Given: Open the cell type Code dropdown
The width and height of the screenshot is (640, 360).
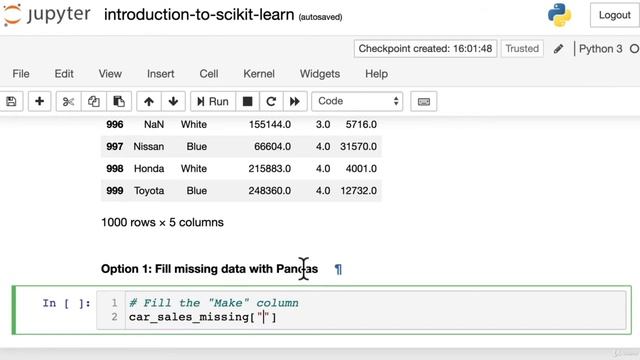Looking at the screenshot, I should [357, 101].
